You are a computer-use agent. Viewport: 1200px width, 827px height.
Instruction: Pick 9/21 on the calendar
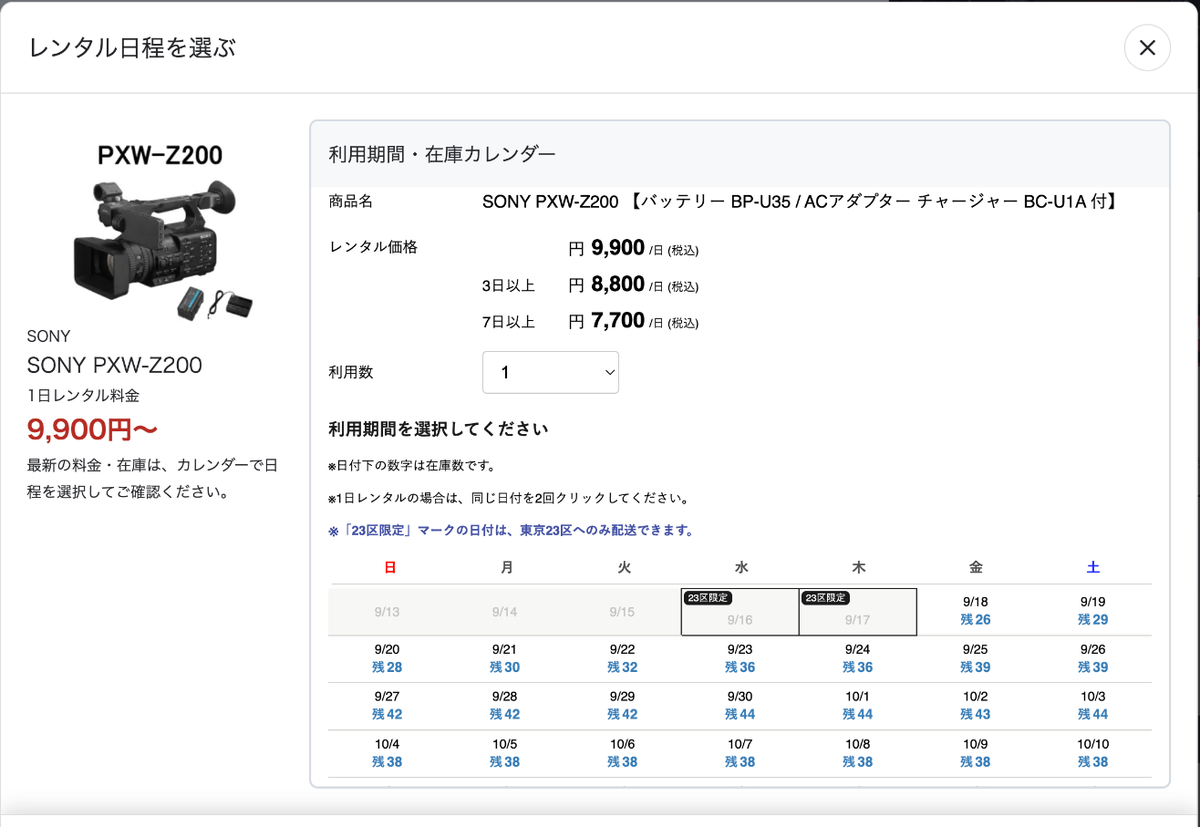pyautogui.click(x=505, y=658)
